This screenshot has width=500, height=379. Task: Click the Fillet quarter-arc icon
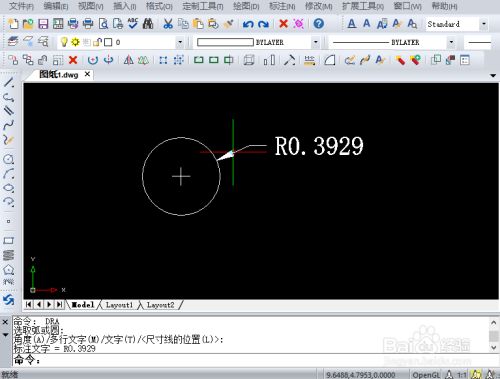coord(329,60)
